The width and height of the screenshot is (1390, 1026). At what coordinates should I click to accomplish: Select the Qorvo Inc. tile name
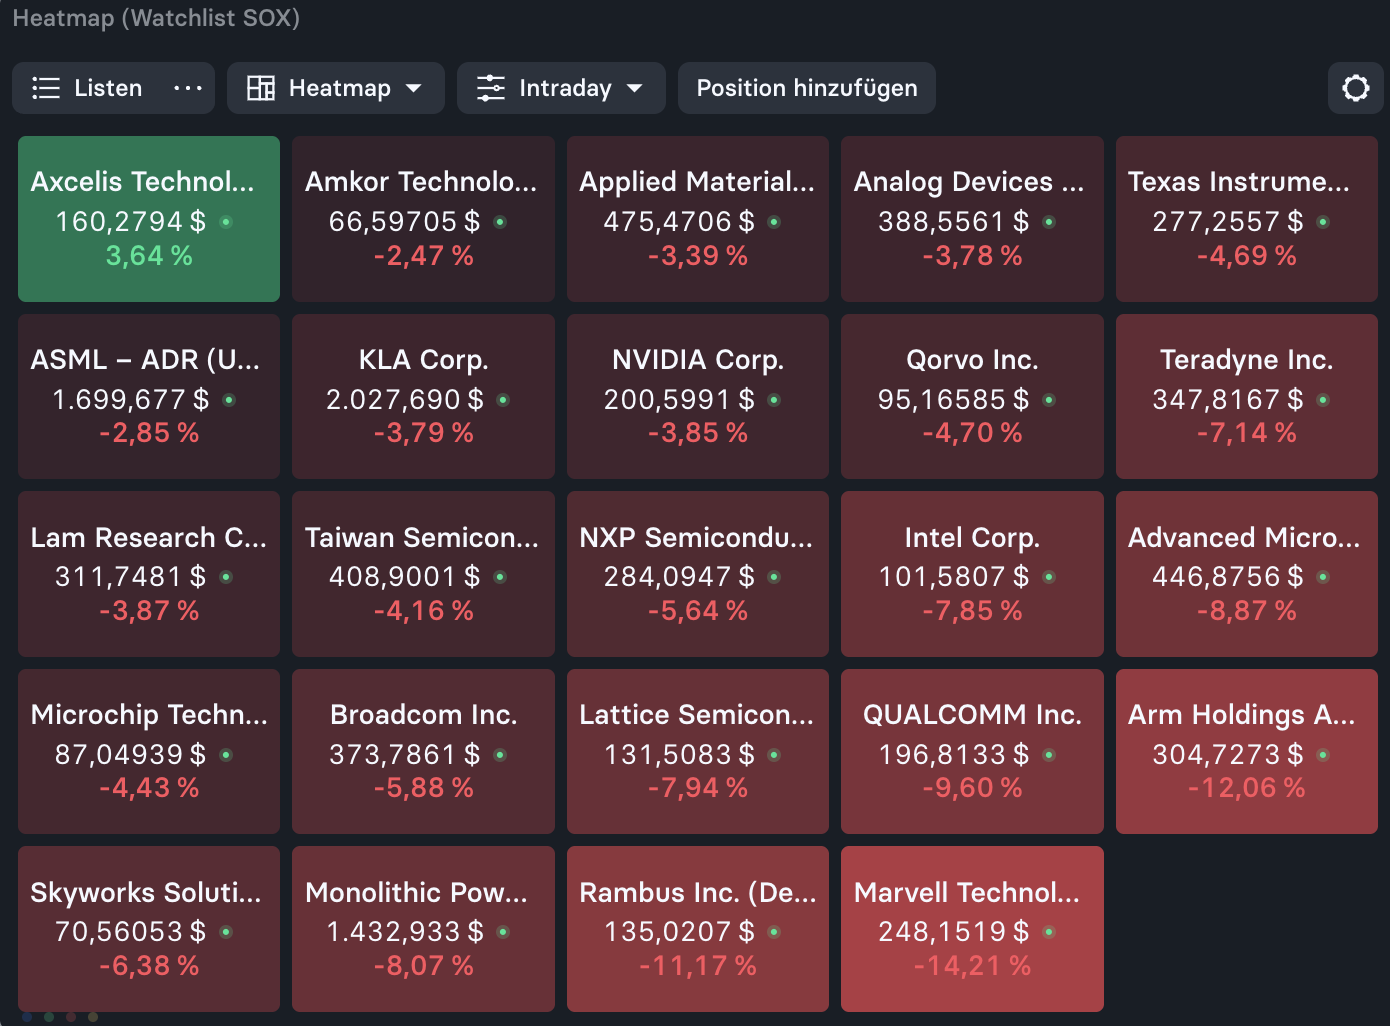click(972, 360)
